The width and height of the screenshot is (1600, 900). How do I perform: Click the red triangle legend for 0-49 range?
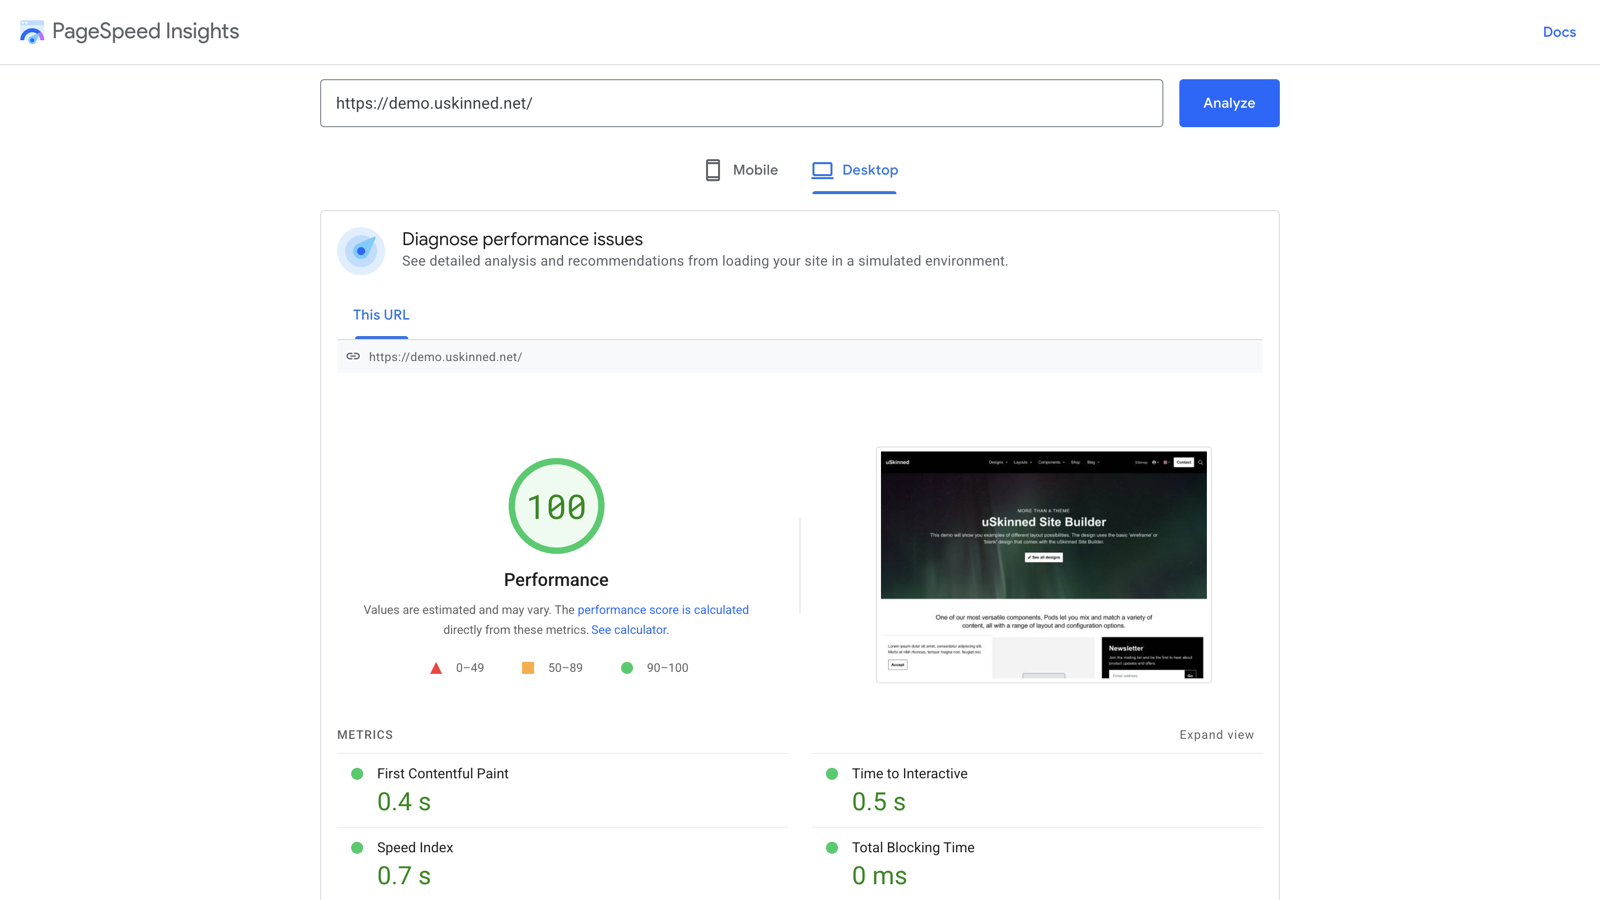coord(436,667)
